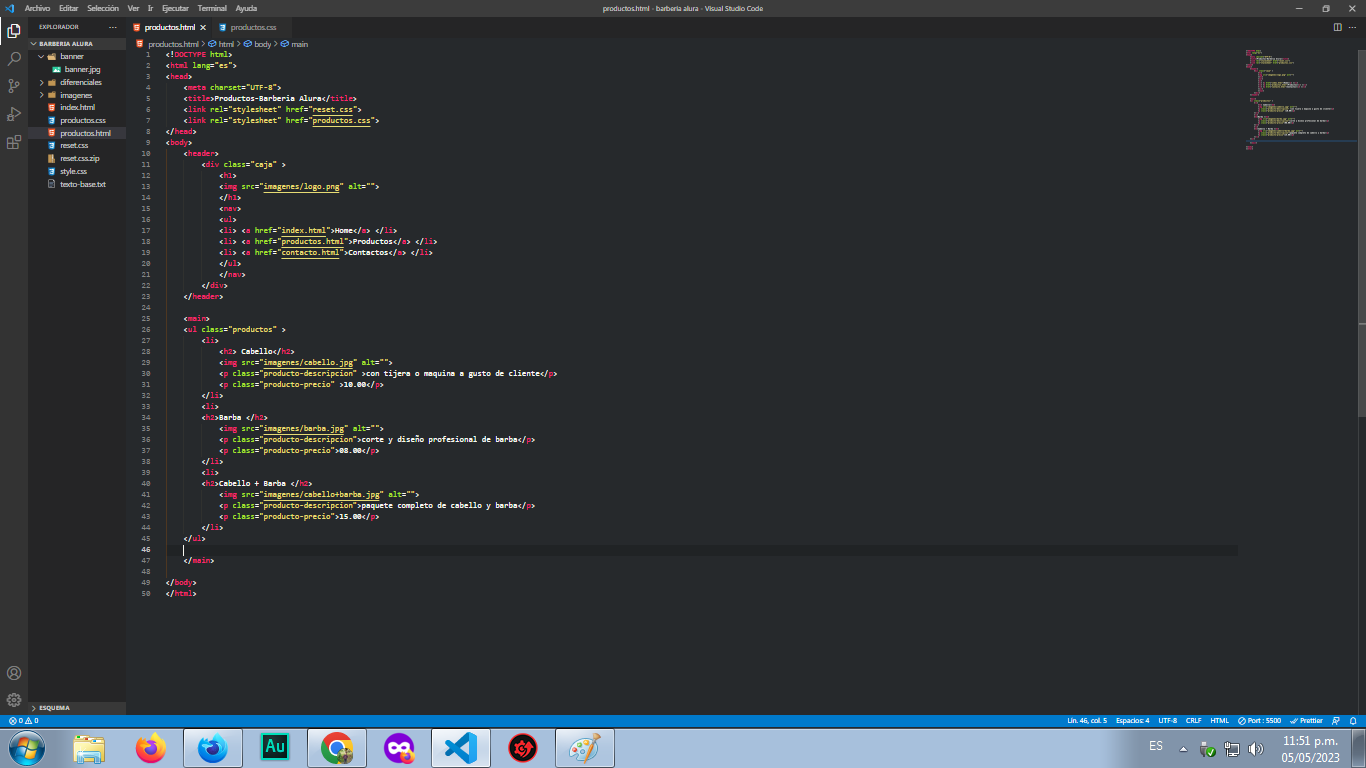Open the Explorer view in activity bar
The image size is (1366, 768).
point(14,31)
